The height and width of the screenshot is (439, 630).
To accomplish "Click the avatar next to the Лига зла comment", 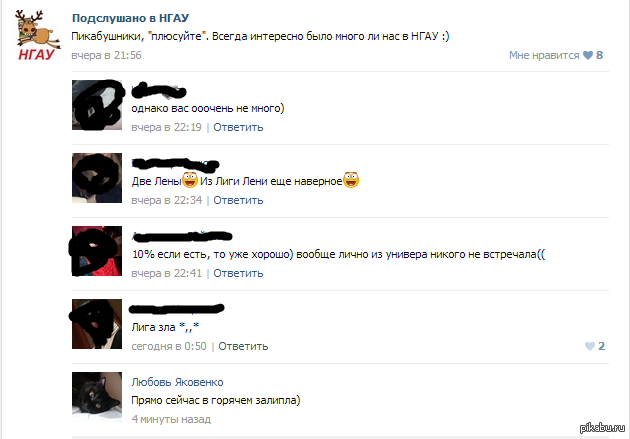I will click(97, 324).
